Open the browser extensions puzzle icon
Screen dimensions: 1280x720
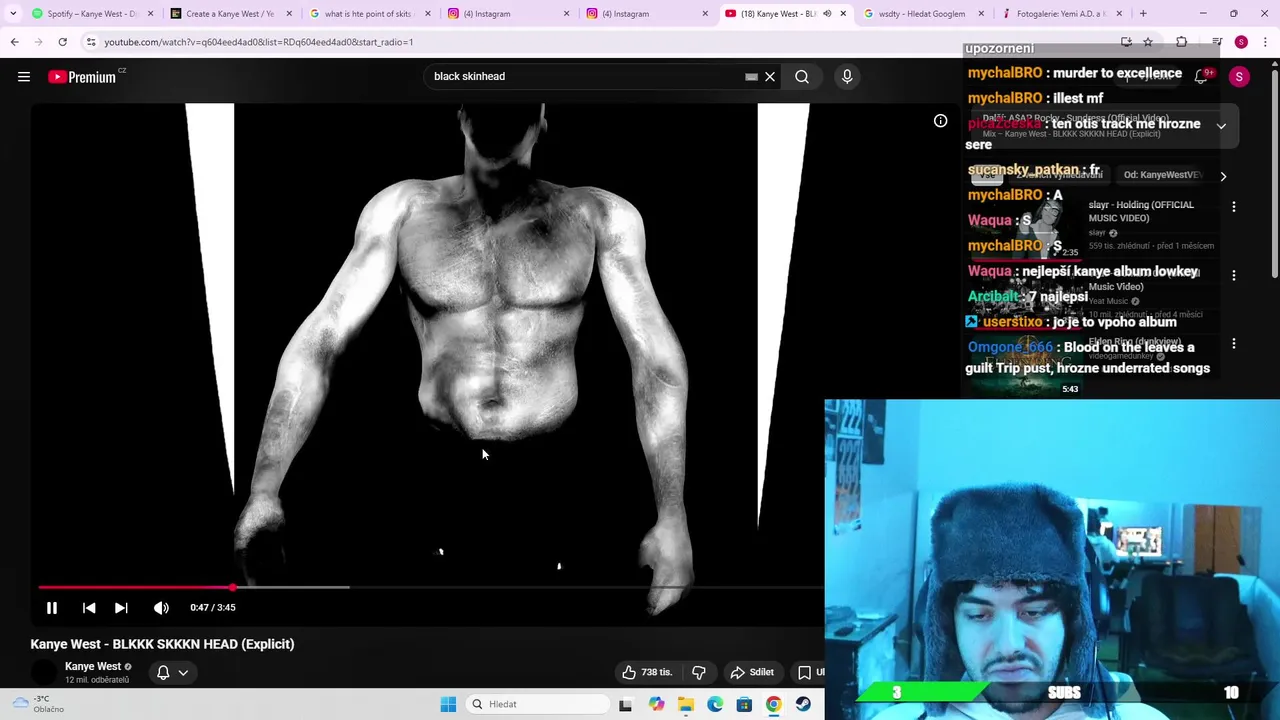[x=1181, y=42]
